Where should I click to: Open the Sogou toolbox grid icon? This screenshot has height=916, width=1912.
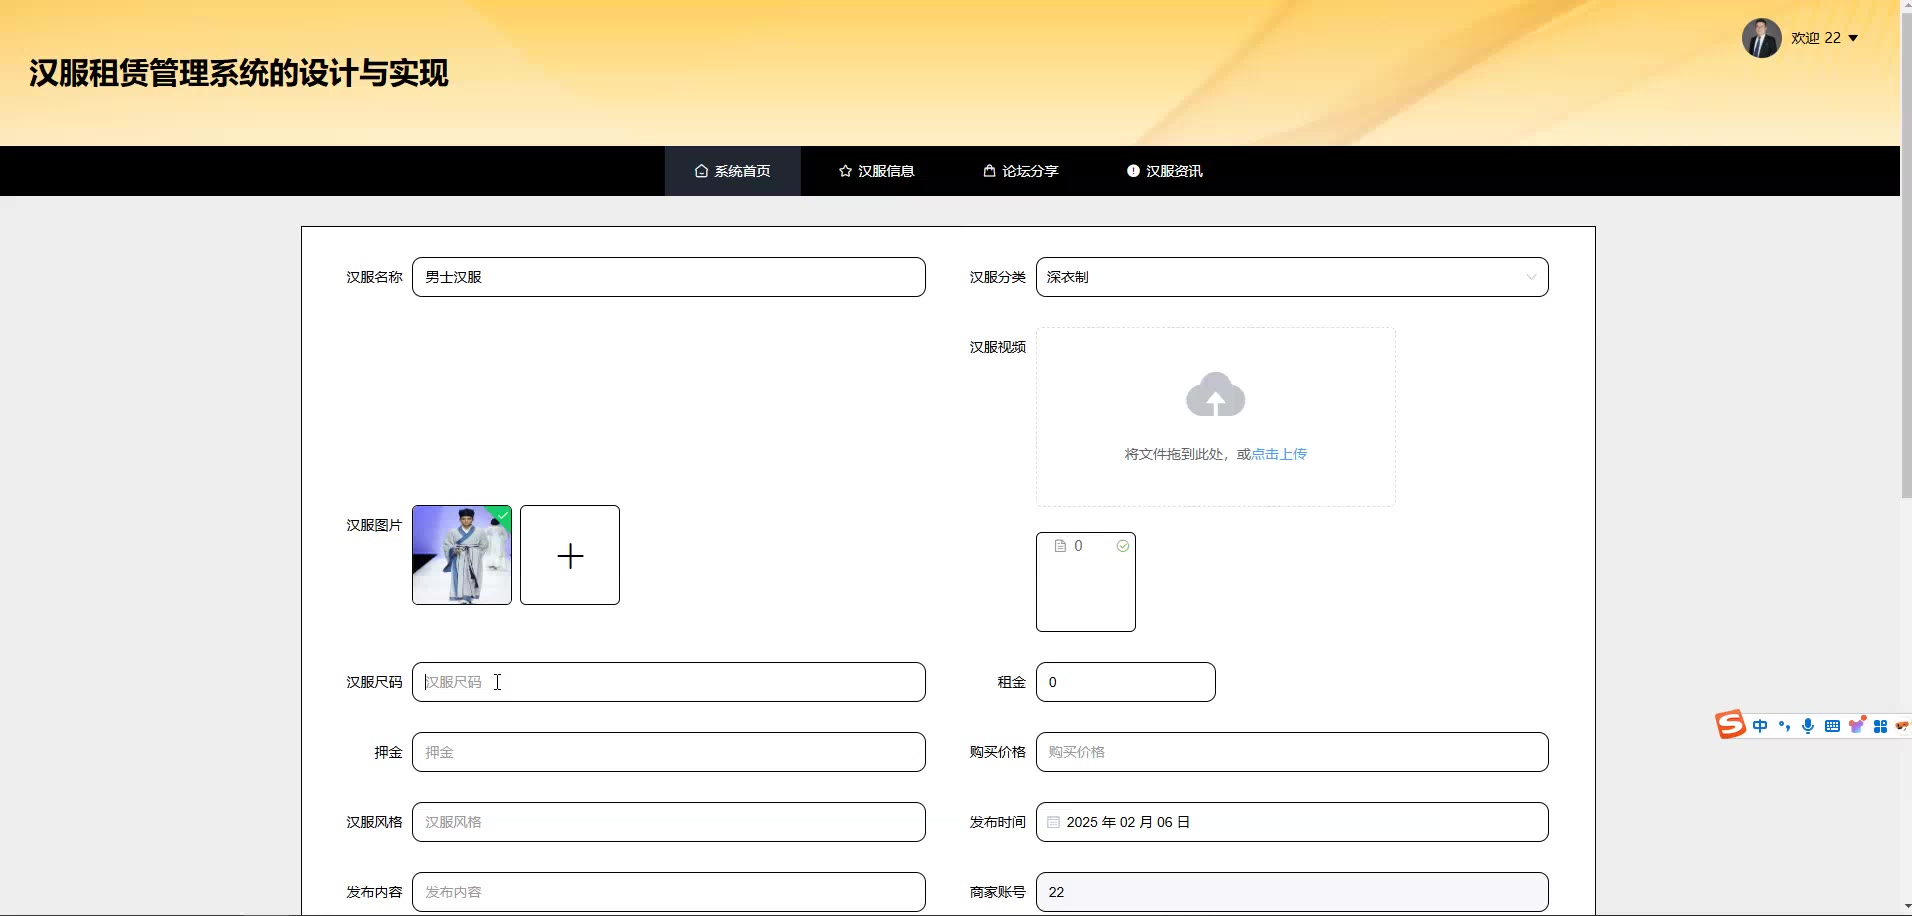tap(1880, 726)
